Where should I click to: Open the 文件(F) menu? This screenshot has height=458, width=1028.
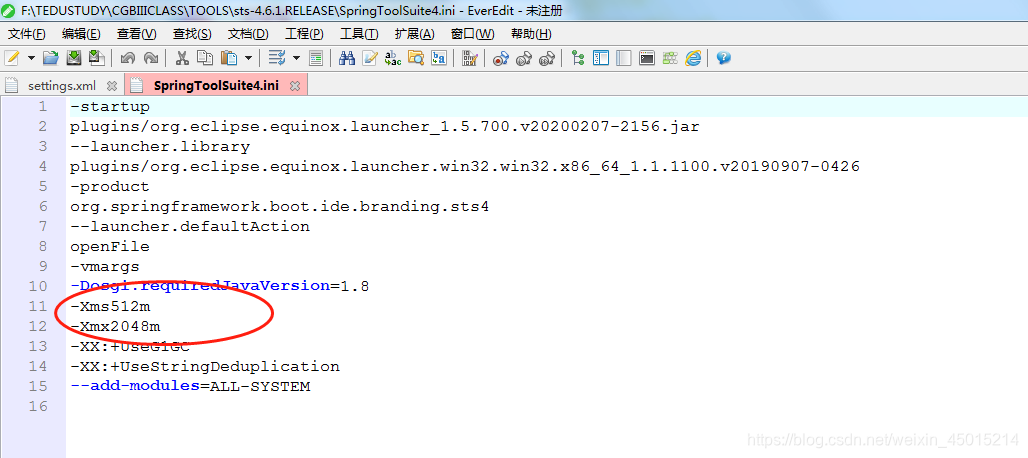(27, 34)
